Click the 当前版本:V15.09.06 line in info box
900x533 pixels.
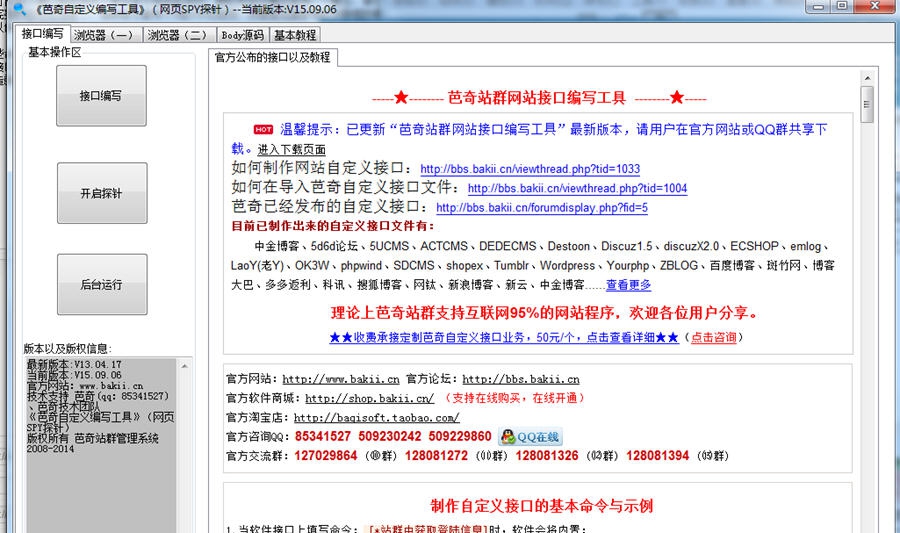point(74,375)
